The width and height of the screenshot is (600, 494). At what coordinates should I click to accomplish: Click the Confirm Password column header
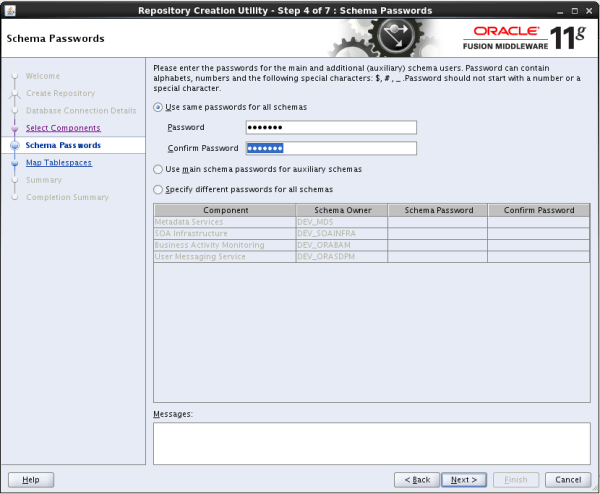pyautogui.click(x=539, y=211)
